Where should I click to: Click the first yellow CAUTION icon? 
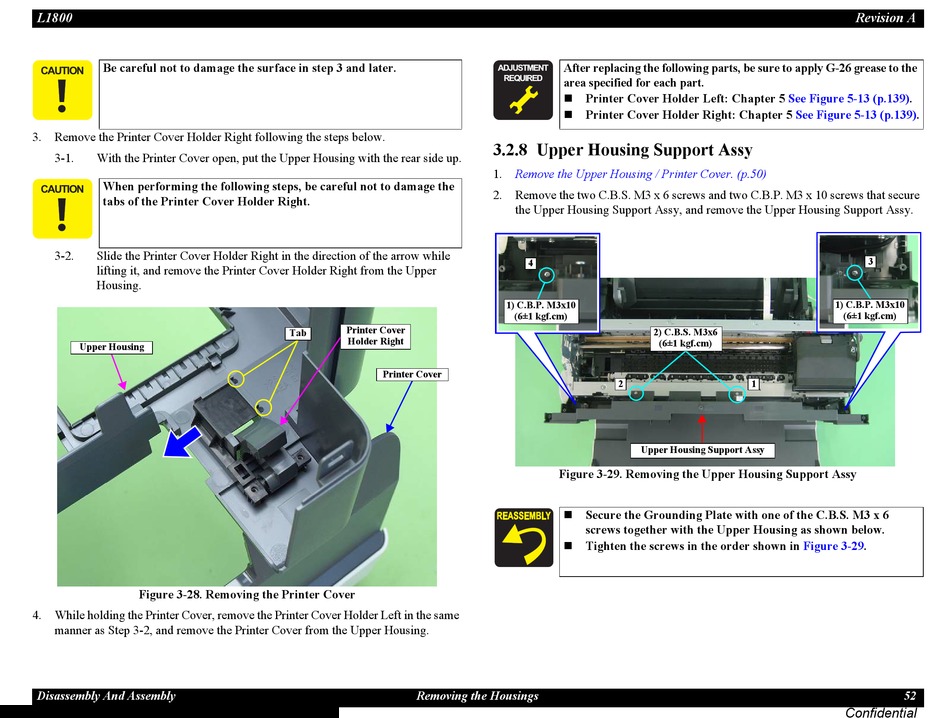pos(62,90)
